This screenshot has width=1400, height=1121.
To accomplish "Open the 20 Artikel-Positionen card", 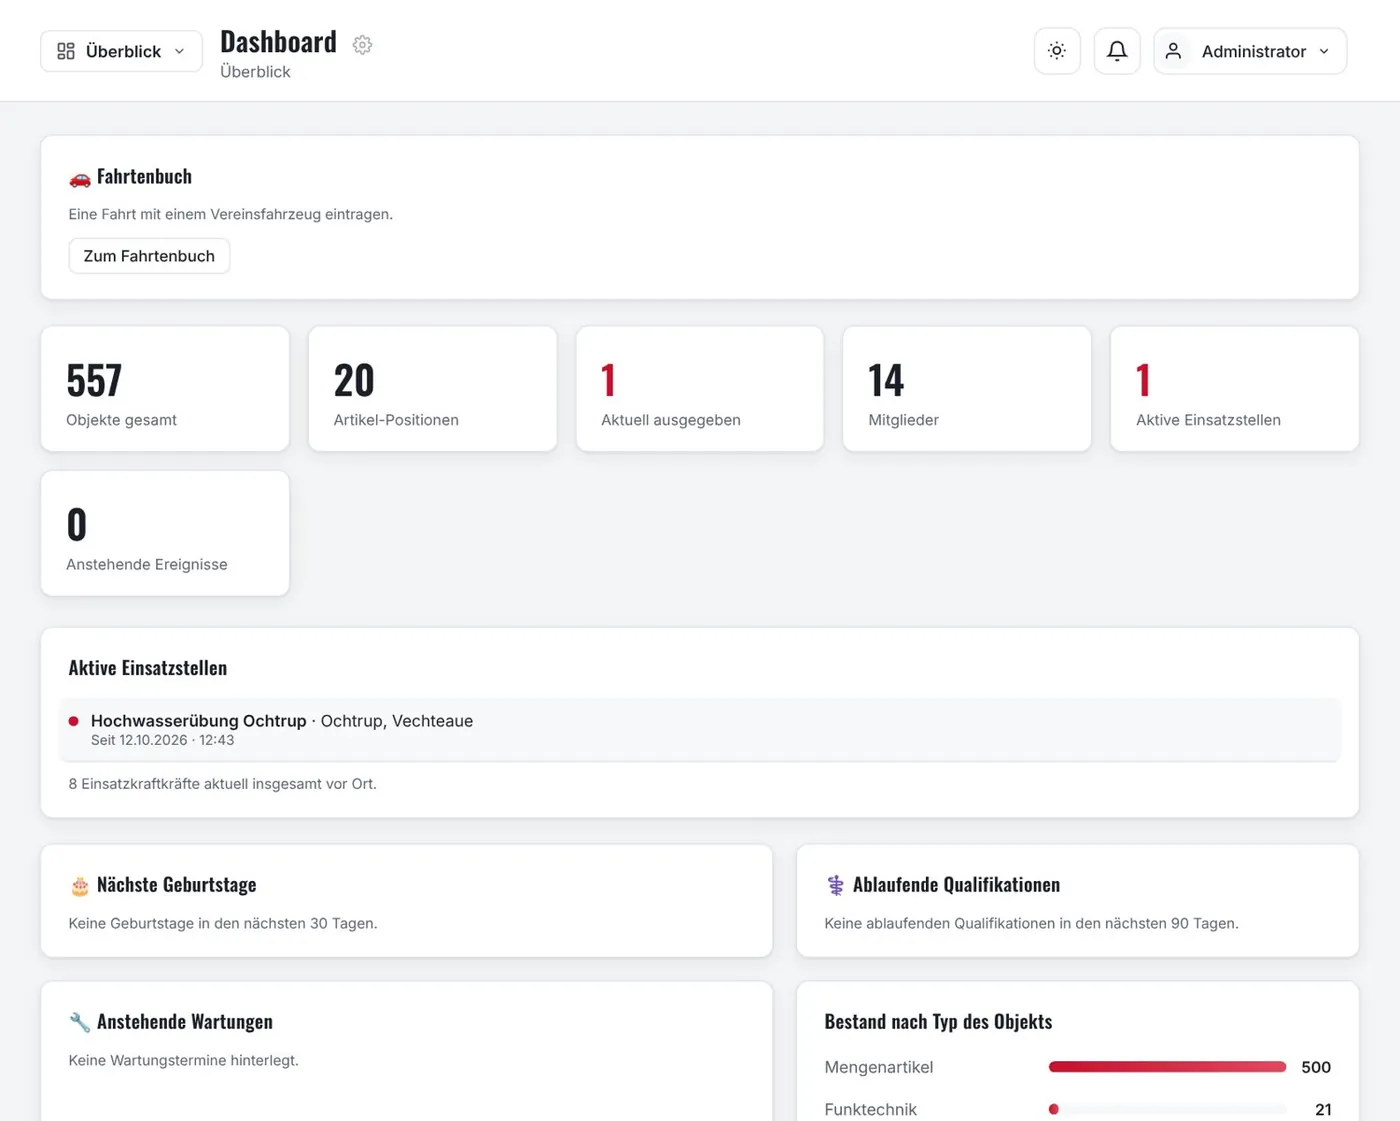I will pos(432,389).
